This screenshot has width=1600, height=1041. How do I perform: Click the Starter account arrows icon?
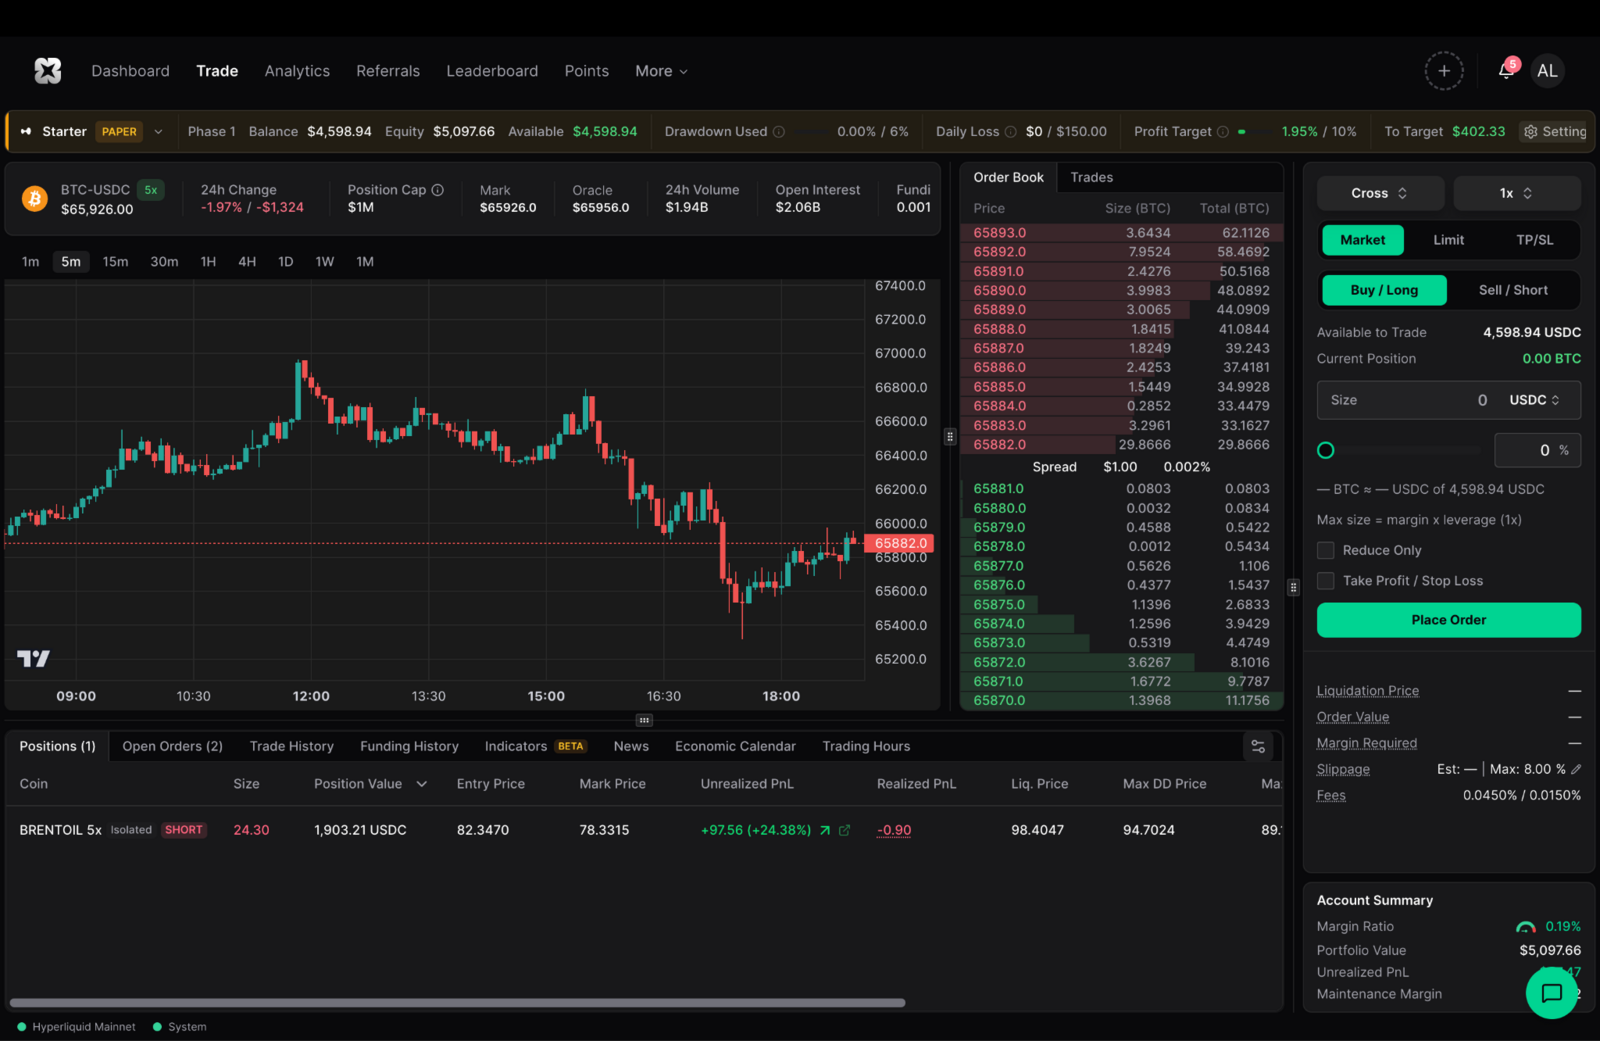click(x=26, y=132)
